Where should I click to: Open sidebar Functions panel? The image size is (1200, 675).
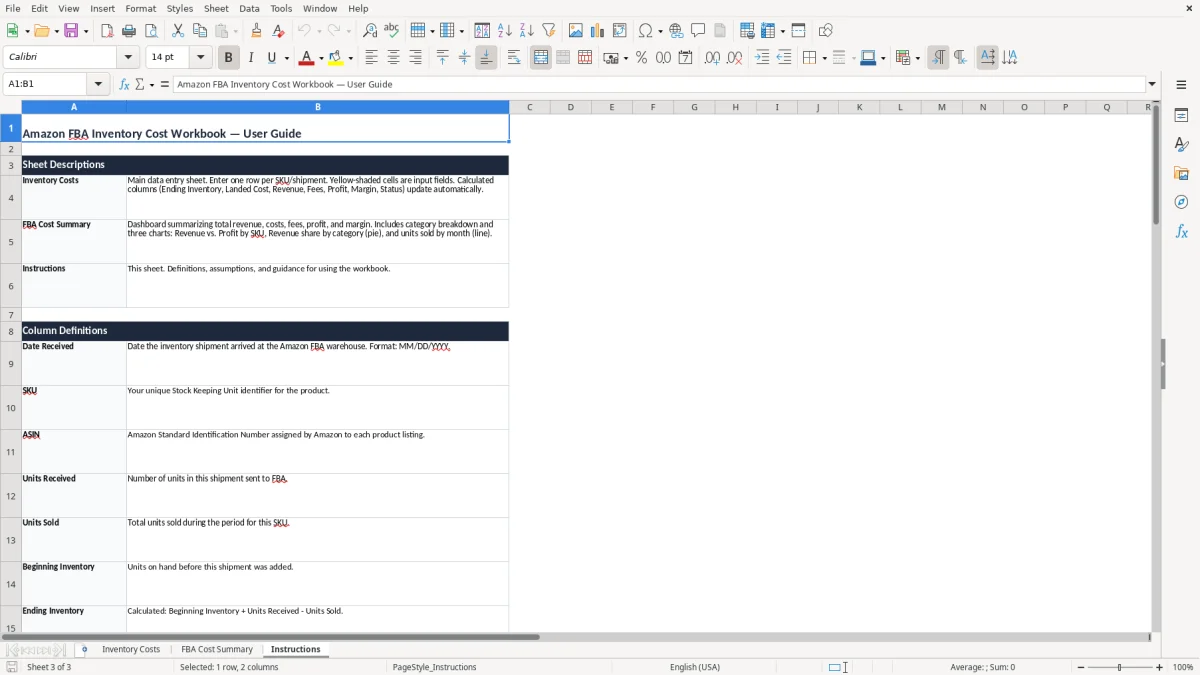[x=1181, y=231]
